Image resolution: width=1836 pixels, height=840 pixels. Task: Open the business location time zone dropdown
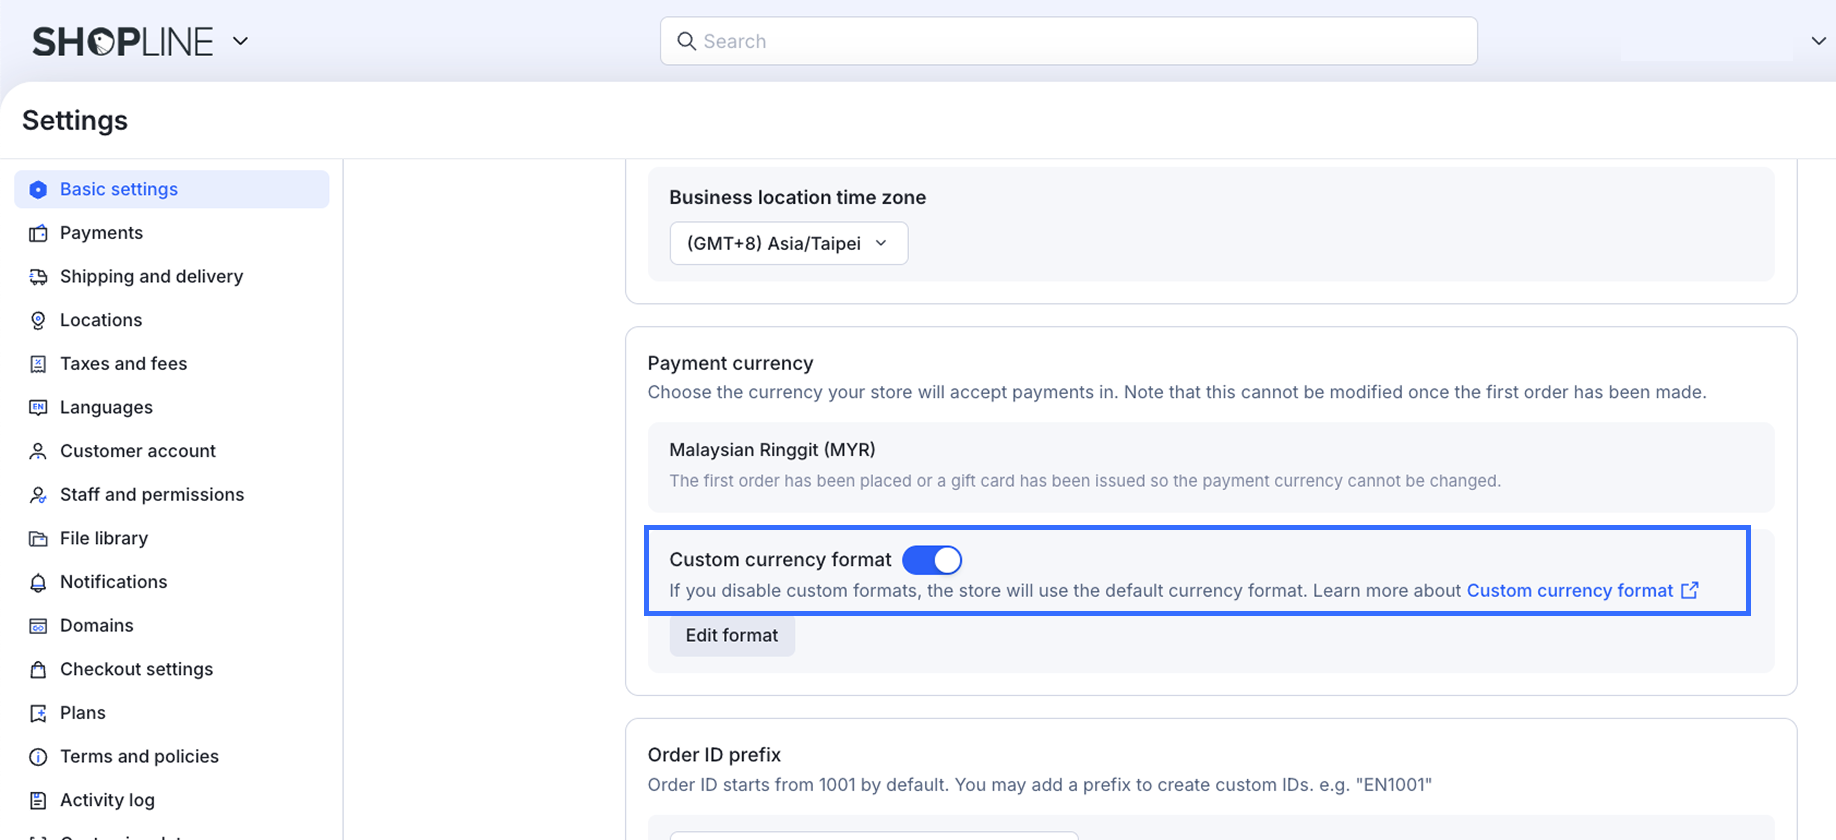[x=788, y=243]
